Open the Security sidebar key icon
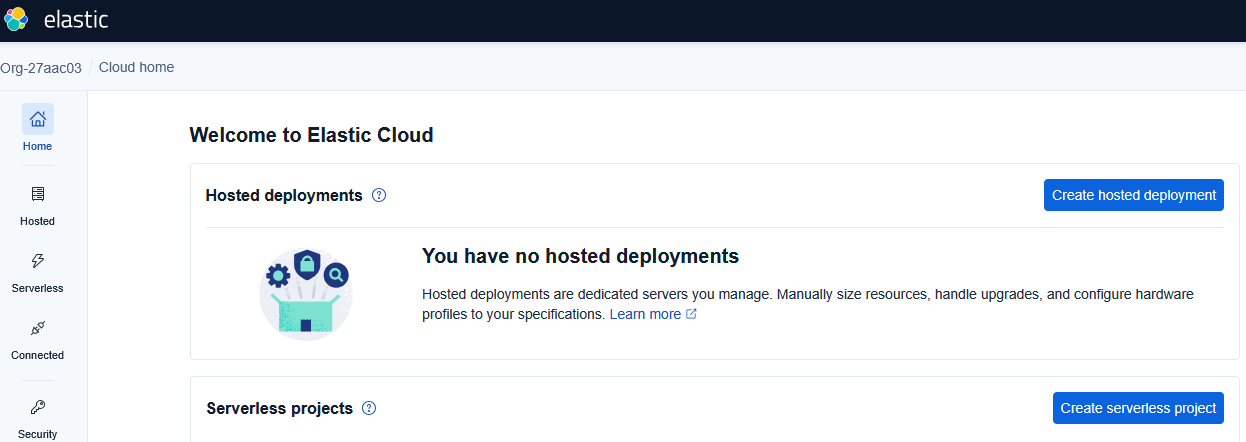 (38, 407)
